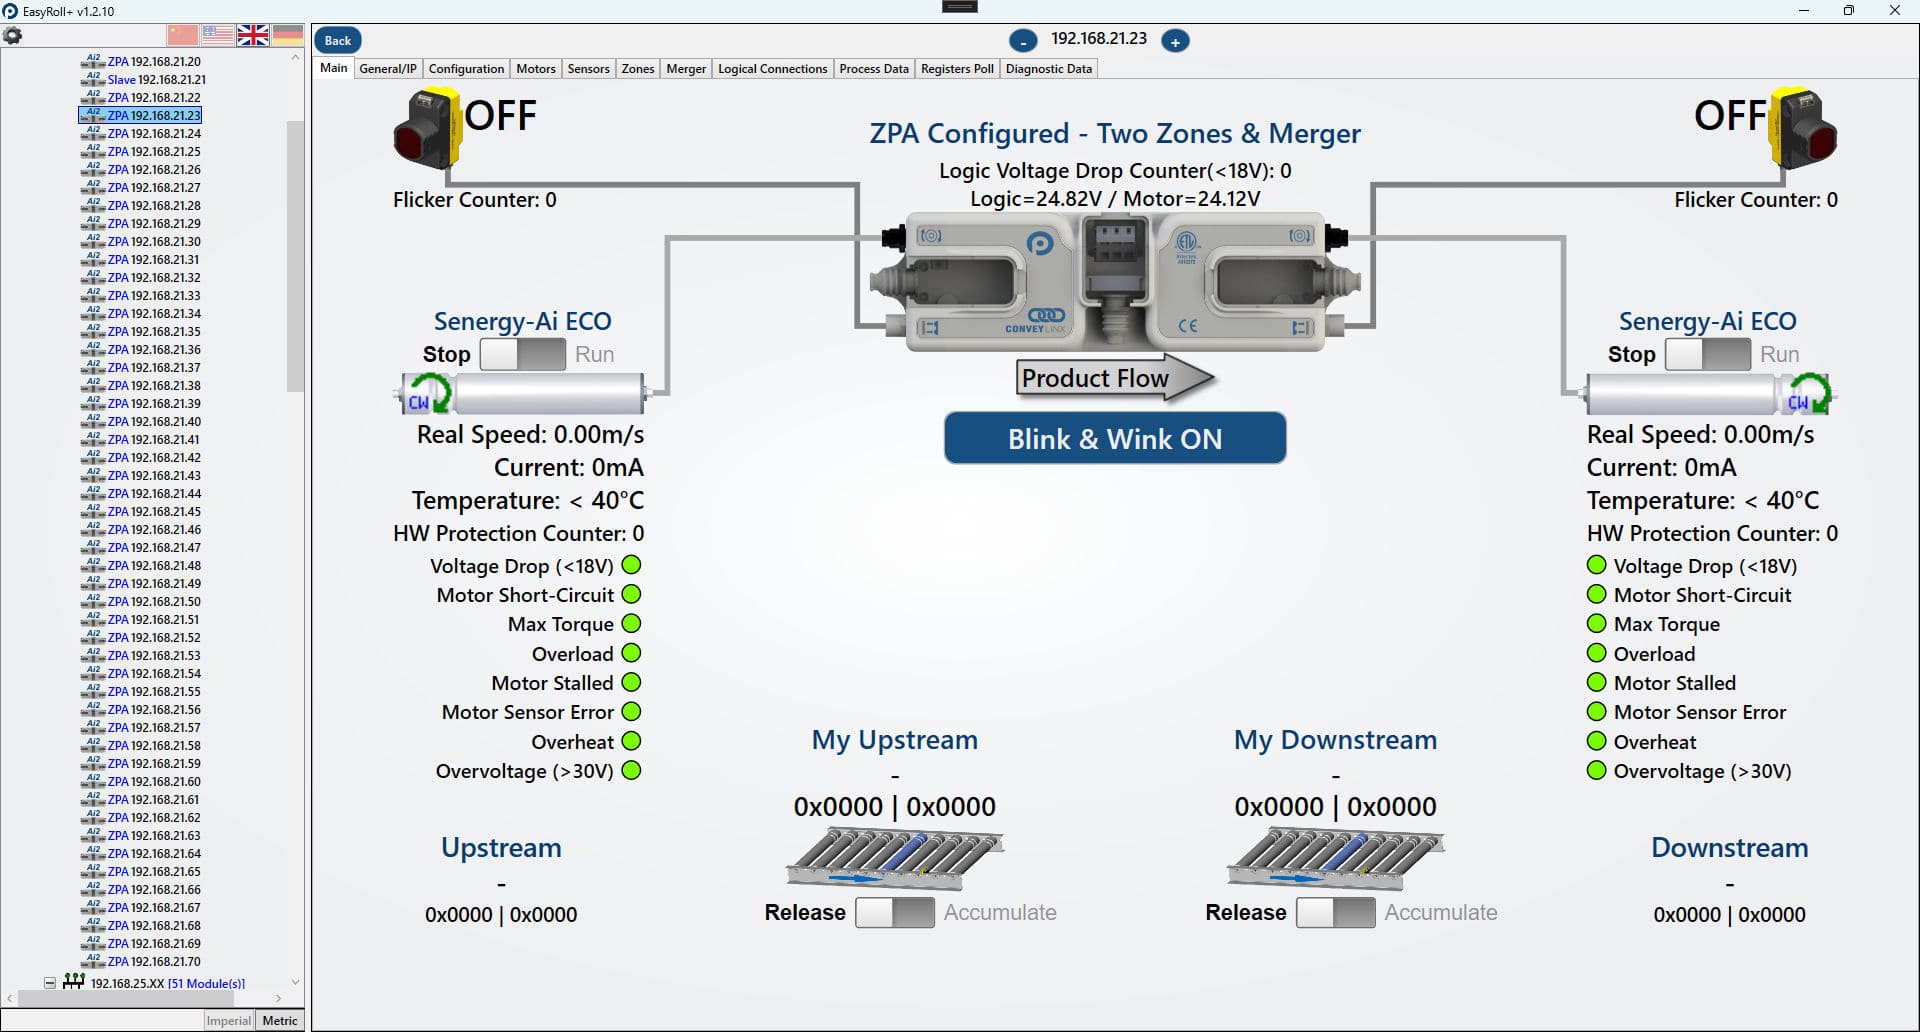Click the ConveyLinx module image
This screenshot has height=1032, width=1920.
[x=1115, y=282]
